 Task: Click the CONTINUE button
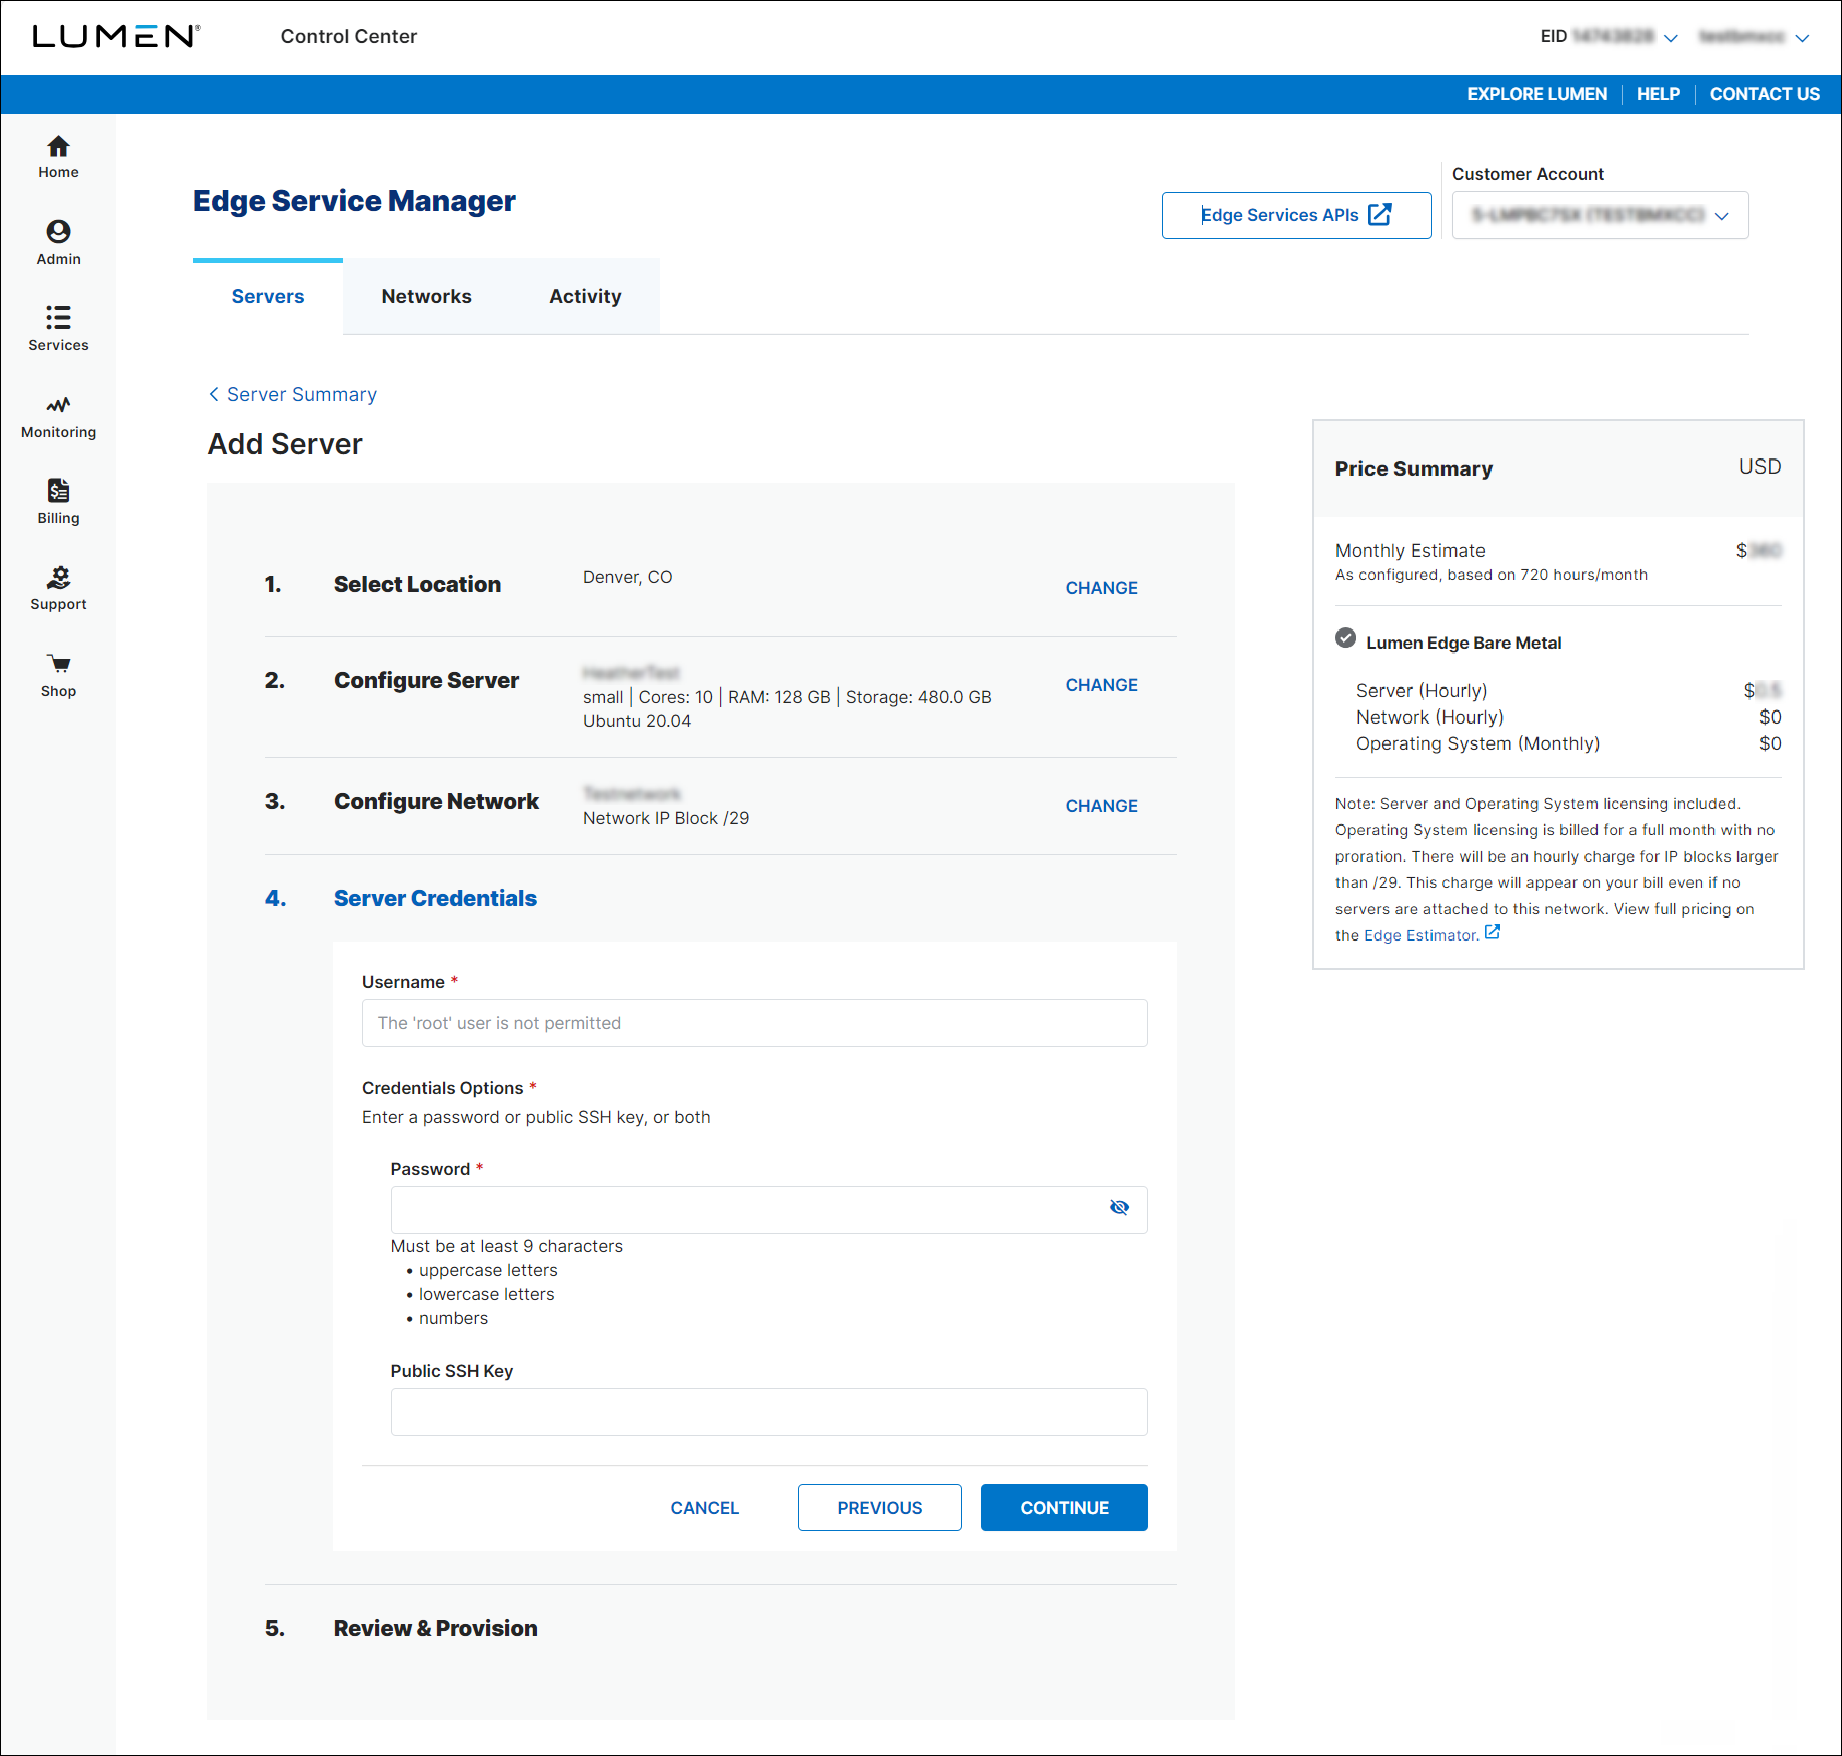pyautogui.click(x=1064, y=1508)
